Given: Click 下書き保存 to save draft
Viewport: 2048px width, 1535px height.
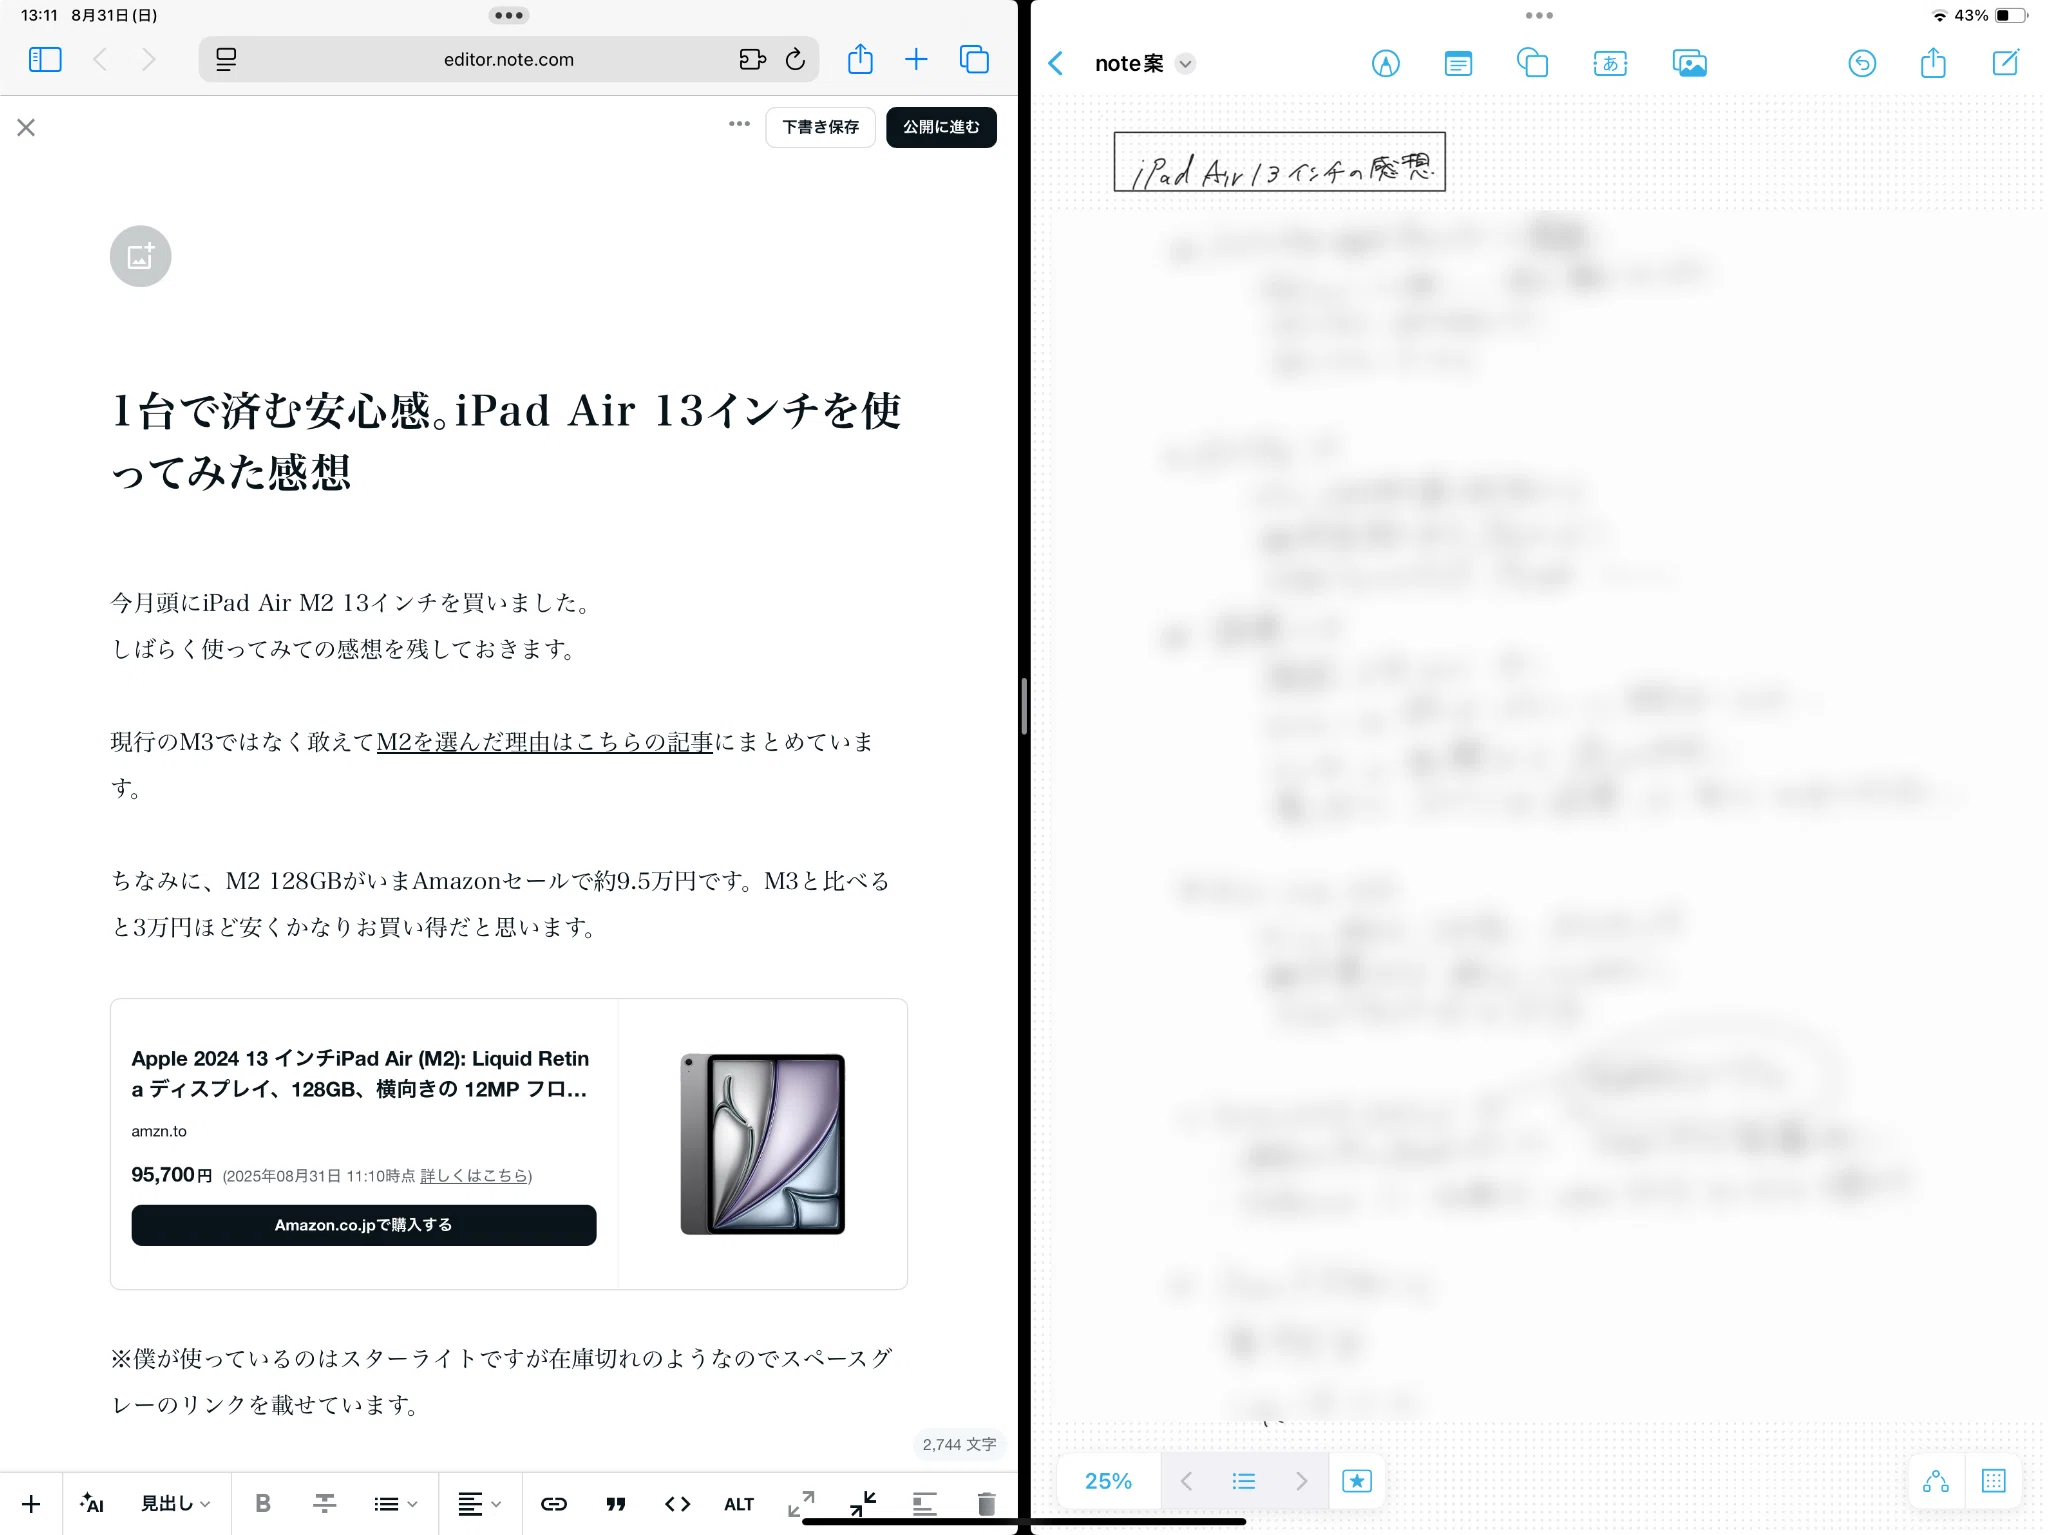Looking at the screenshot, I should click(820, 127).
